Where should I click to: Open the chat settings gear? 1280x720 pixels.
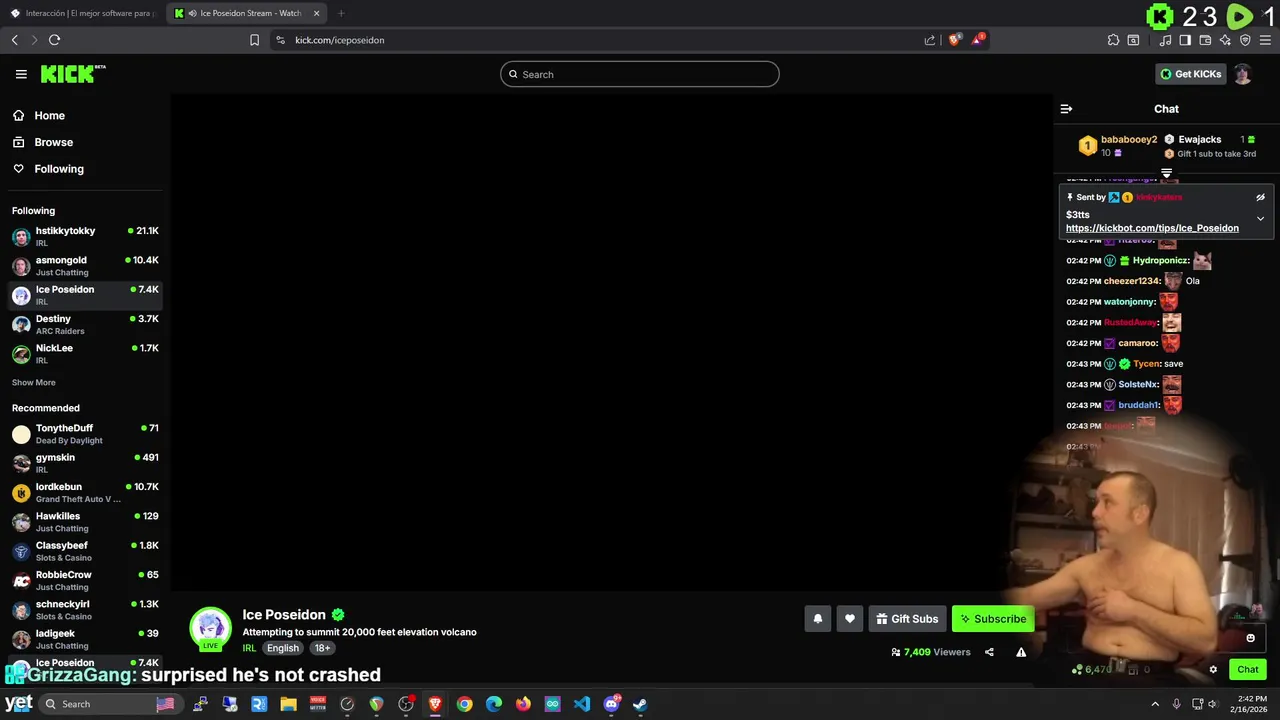tap(1213, 670)
